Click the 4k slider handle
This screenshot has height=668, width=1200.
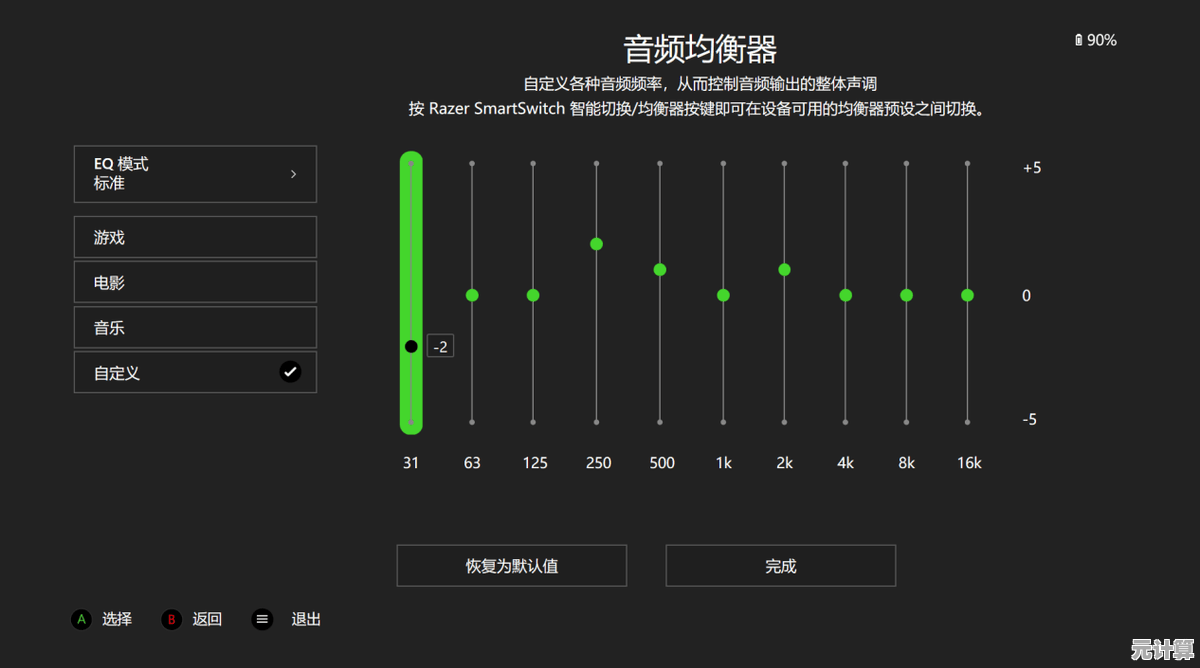pyautogui.click(x=845, y=295)
